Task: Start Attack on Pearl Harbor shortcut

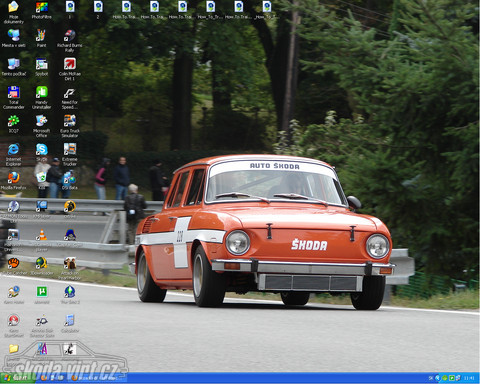Action: [x=69, y=263]
